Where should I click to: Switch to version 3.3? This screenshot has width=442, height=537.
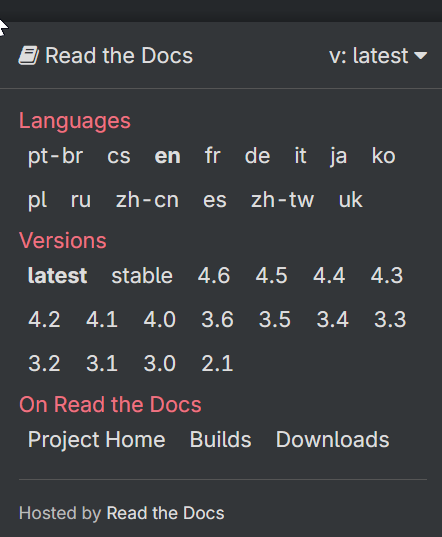390,319
